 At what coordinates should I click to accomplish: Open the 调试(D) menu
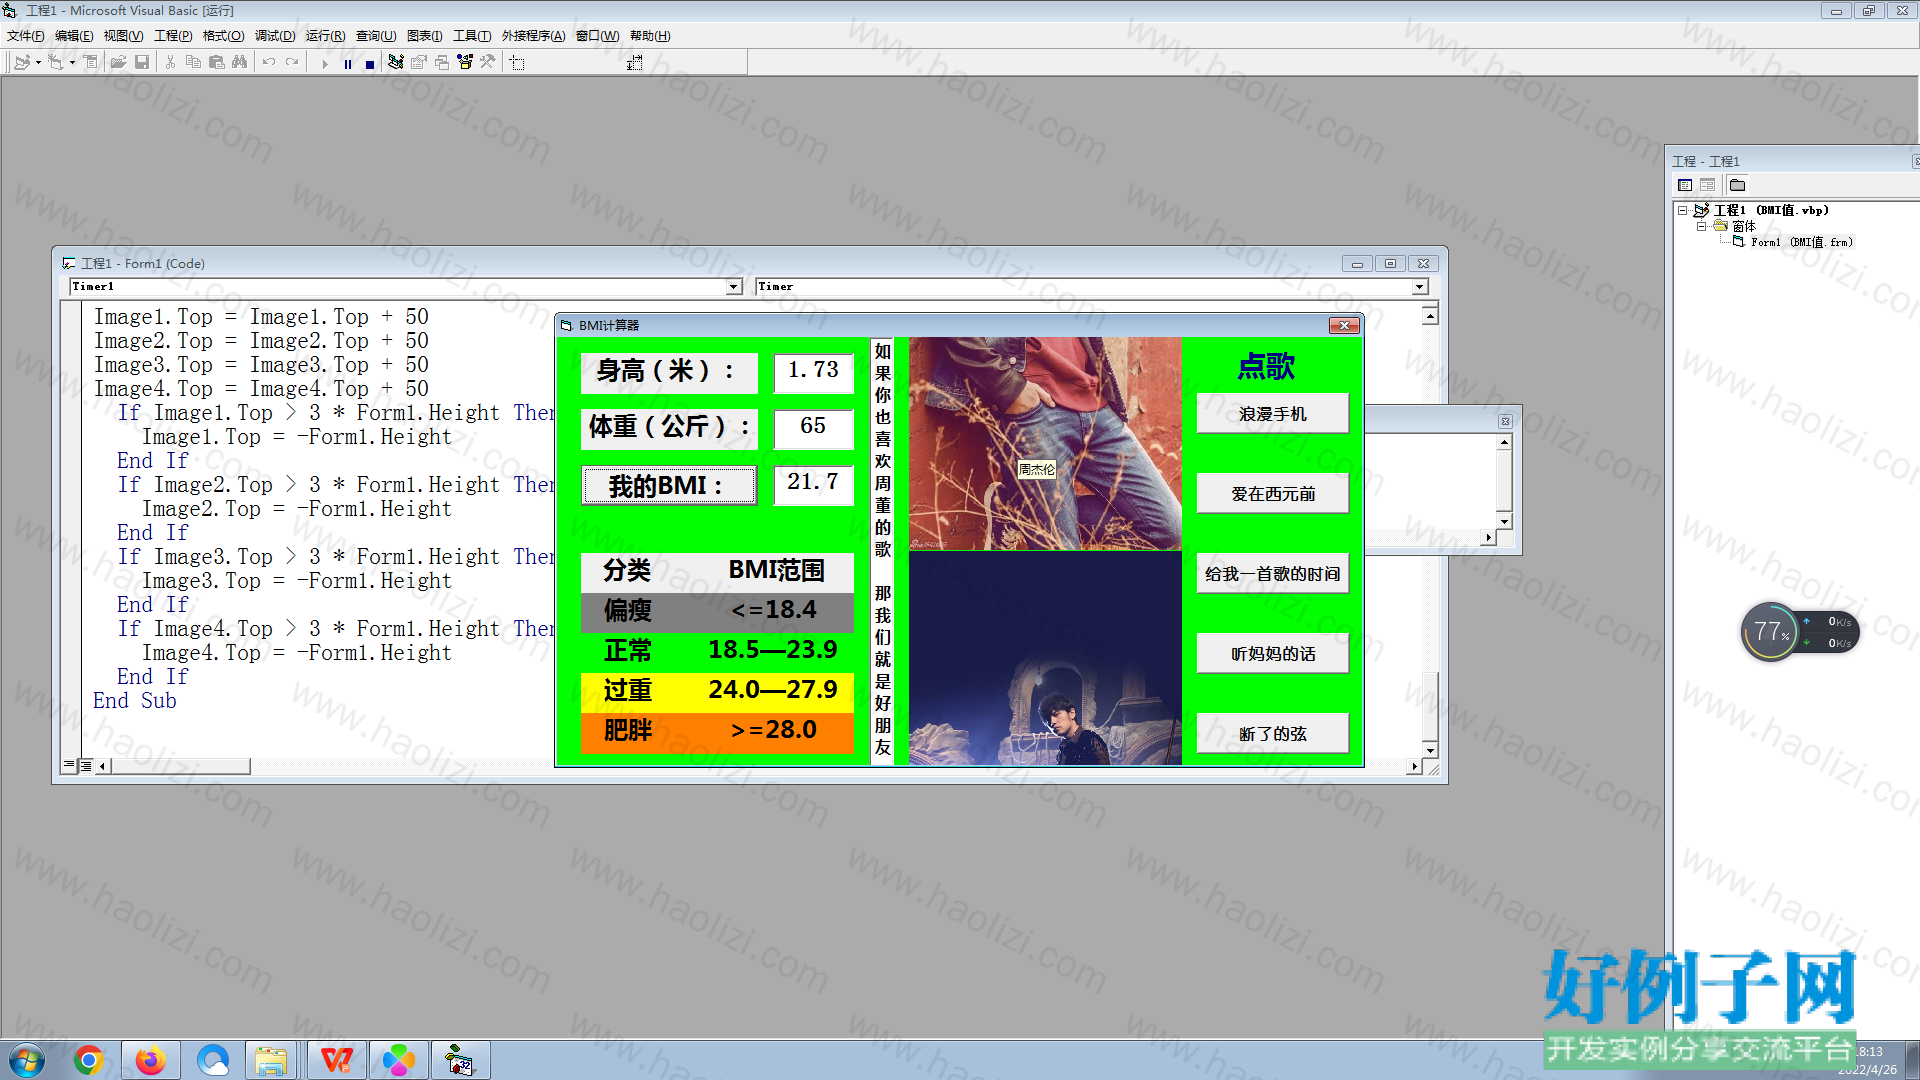pos(275,36)
